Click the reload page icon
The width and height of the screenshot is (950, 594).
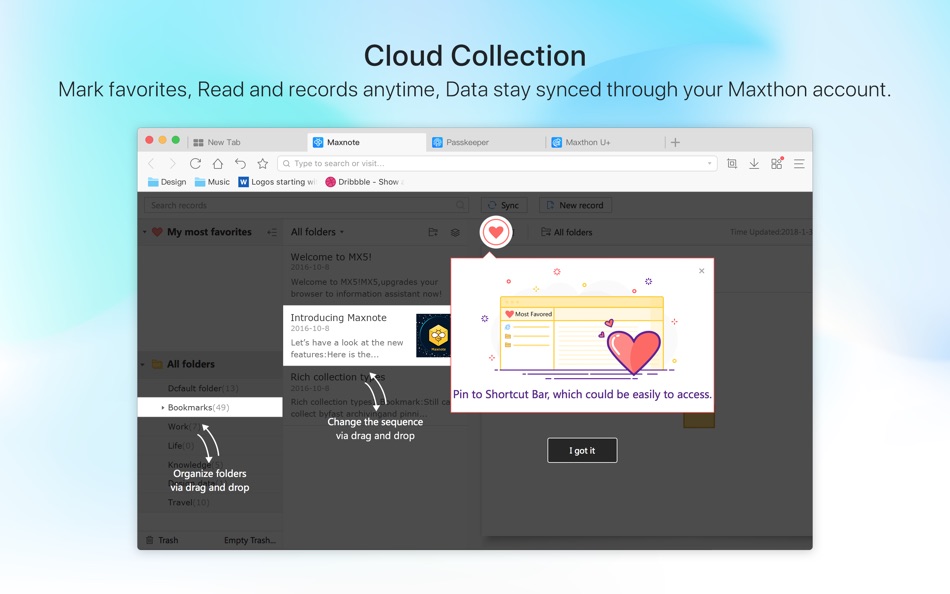[195, 164]
